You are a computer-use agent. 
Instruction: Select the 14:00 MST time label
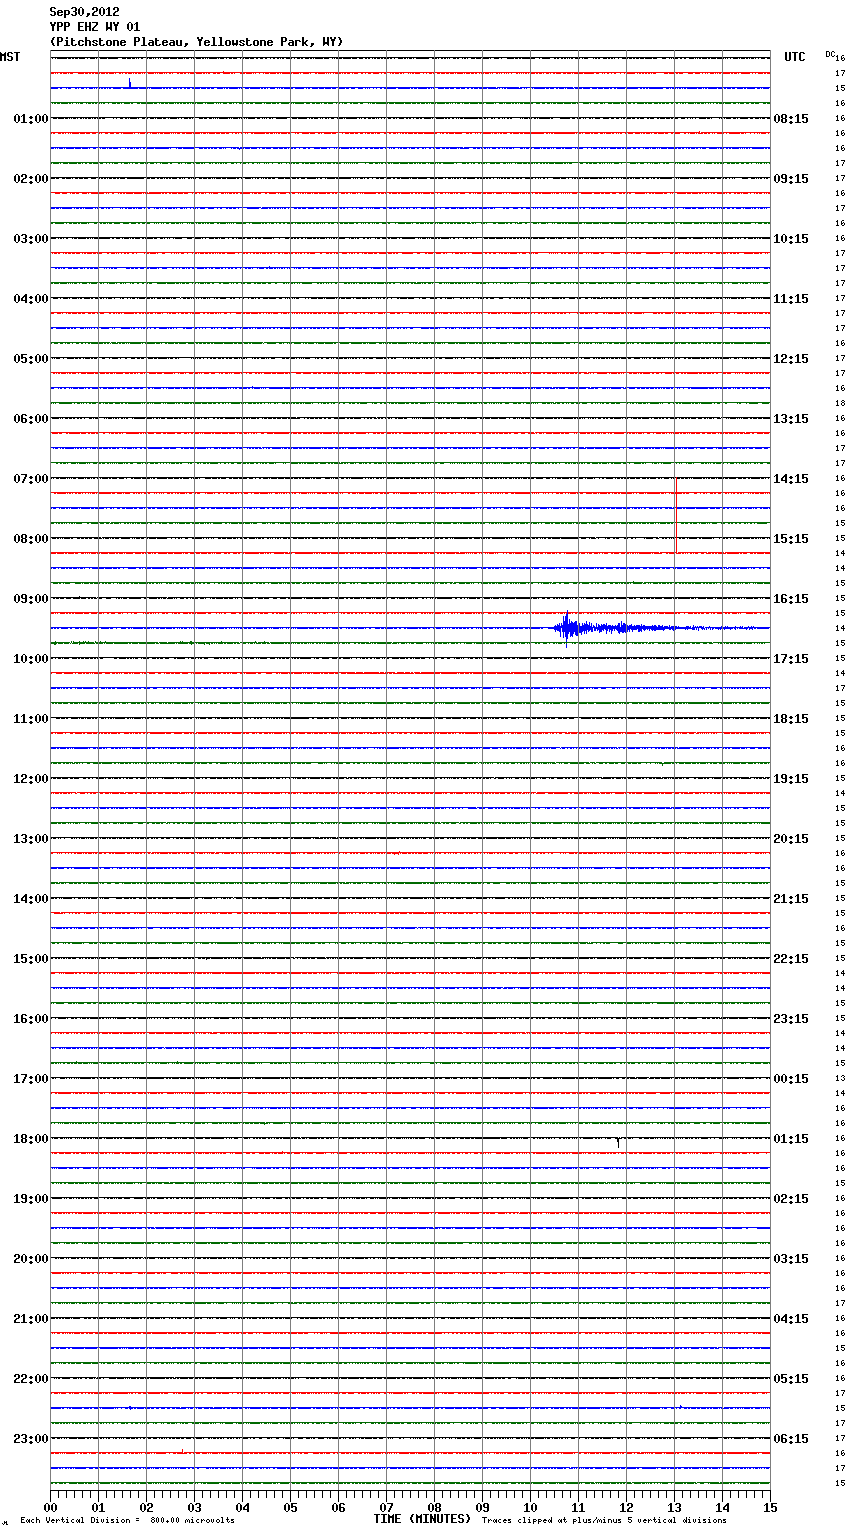point(31,899)
